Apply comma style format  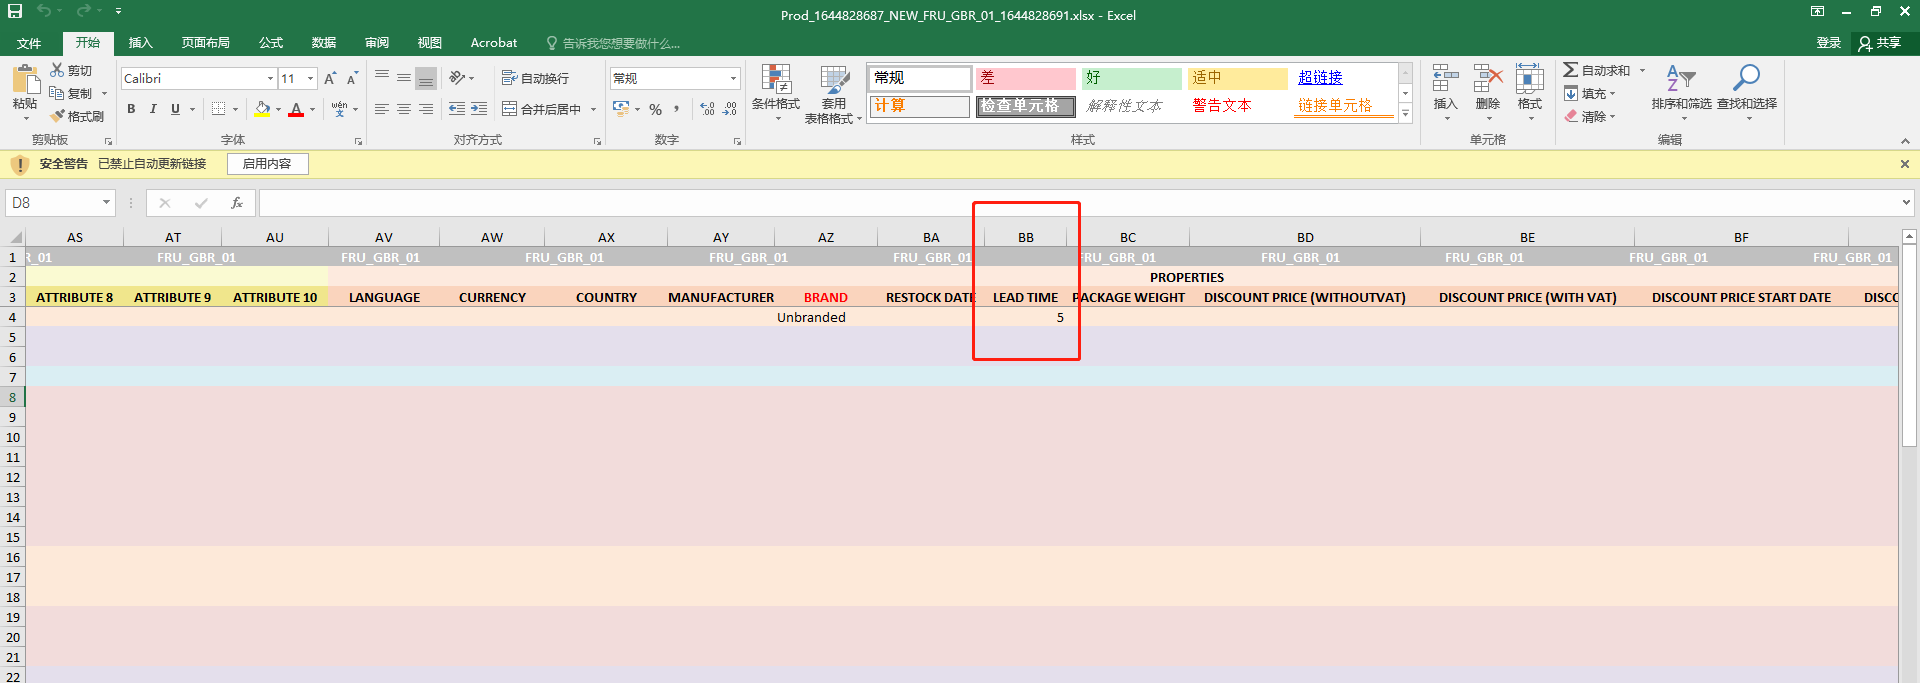pos(677,109)
